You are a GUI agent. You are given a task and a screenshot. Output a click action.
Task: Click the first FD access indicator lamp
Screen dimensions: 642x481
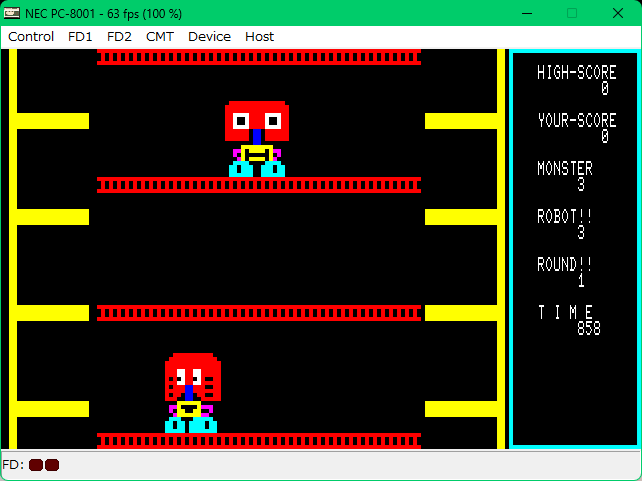(36, 465)
